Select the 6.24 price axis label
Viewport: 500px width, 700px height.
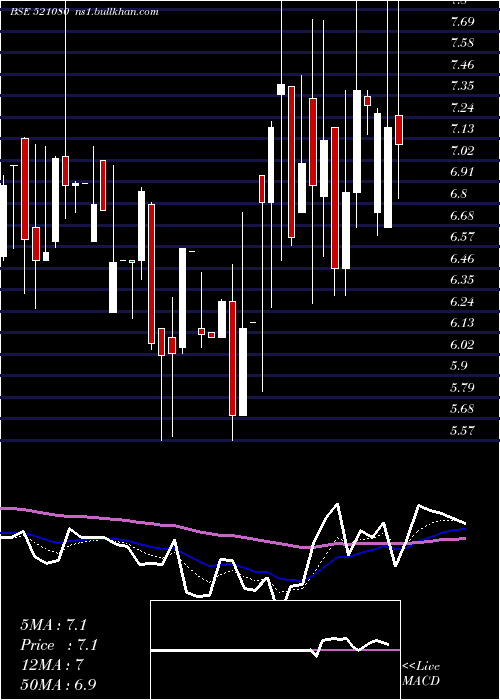click(x=462, y=301)
